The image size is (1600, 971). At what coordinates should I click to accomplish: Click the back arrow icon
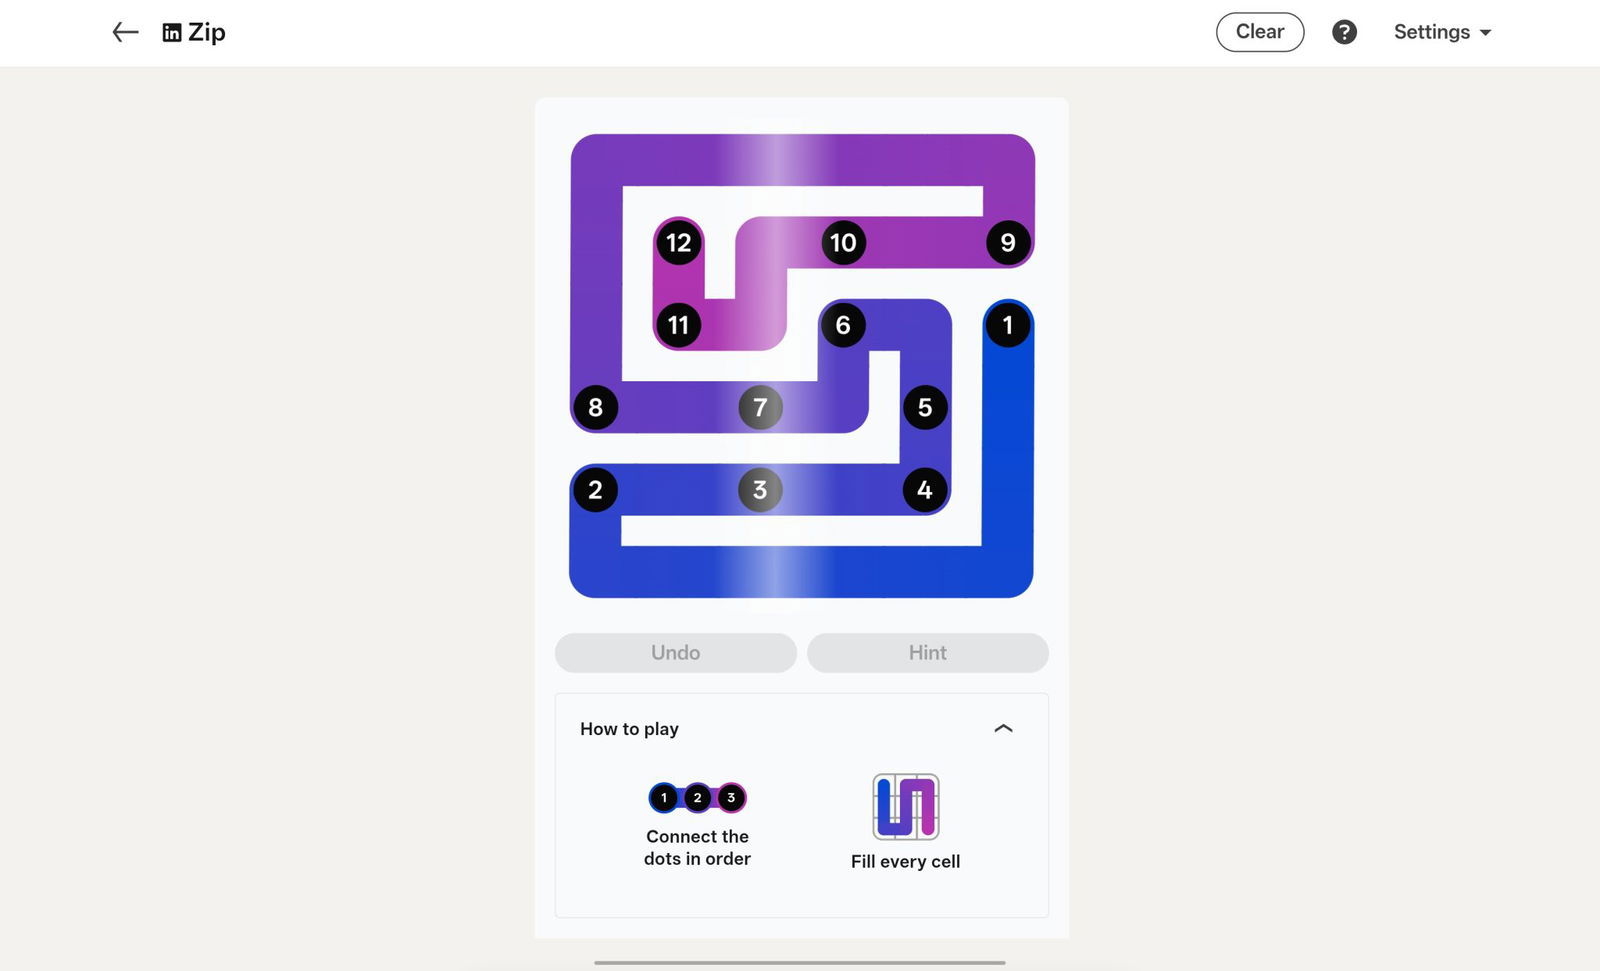(125, 32)
